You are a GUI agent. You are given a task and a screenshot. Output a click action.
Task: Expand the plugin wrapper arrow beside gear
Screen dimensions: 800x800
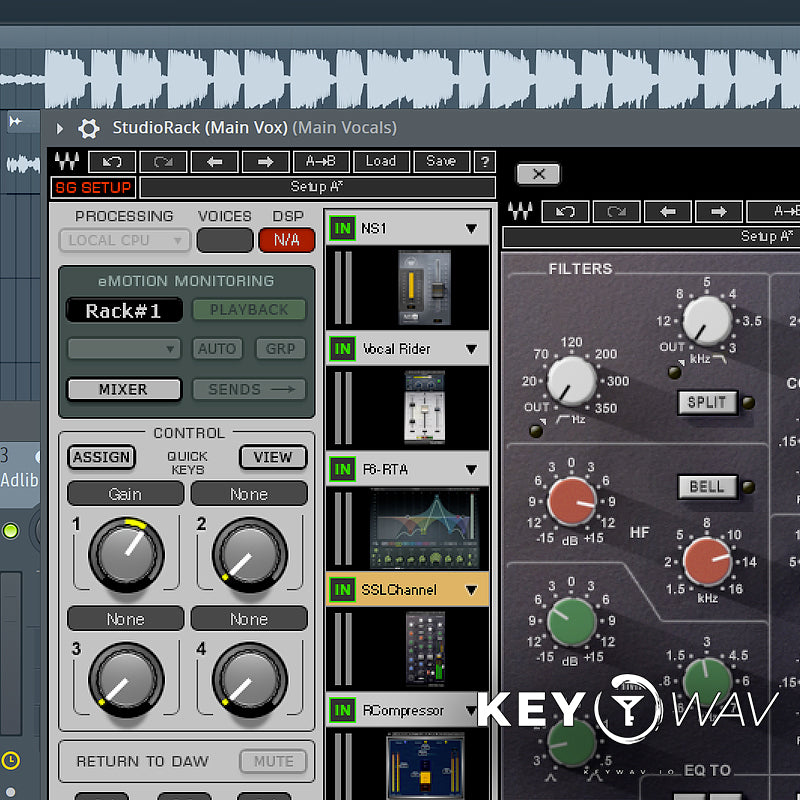(60, 128)
